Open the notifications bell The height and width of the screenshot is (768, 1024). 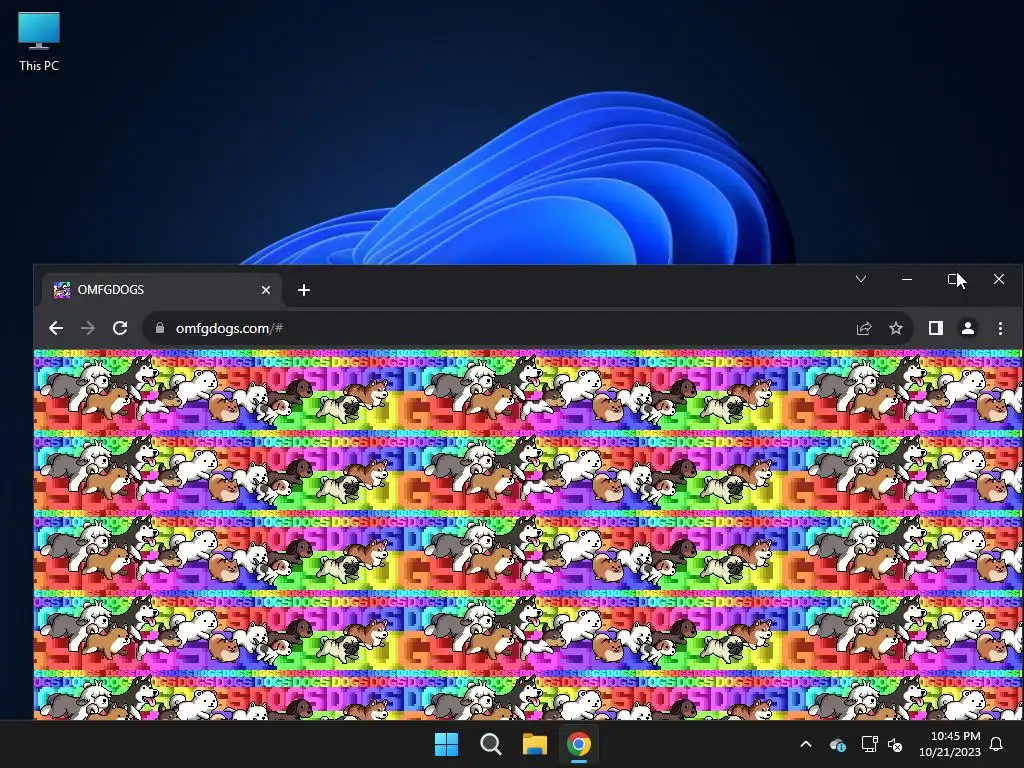[x=997, y=744]
